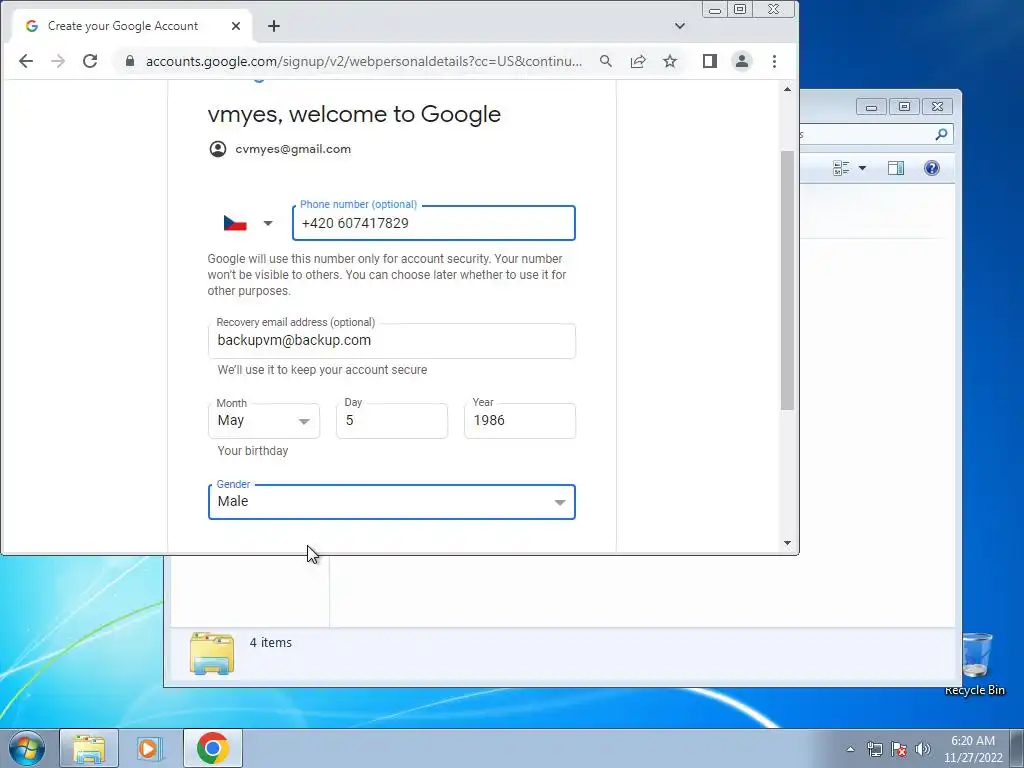Click the Chrome page scrollbar down arrow
Image resolution: width=1024 pixels, height=768 pixels.
[x=788, y=543]
